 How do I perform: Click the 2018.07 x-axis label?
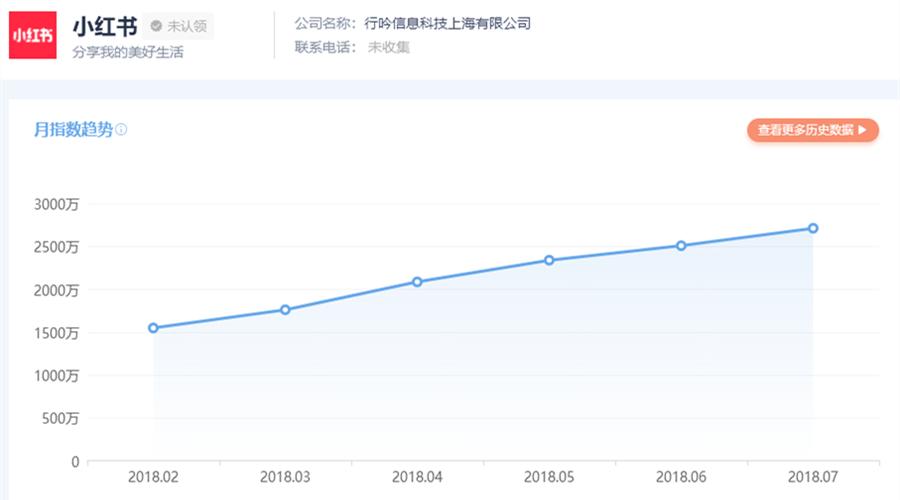click(813, 477)
